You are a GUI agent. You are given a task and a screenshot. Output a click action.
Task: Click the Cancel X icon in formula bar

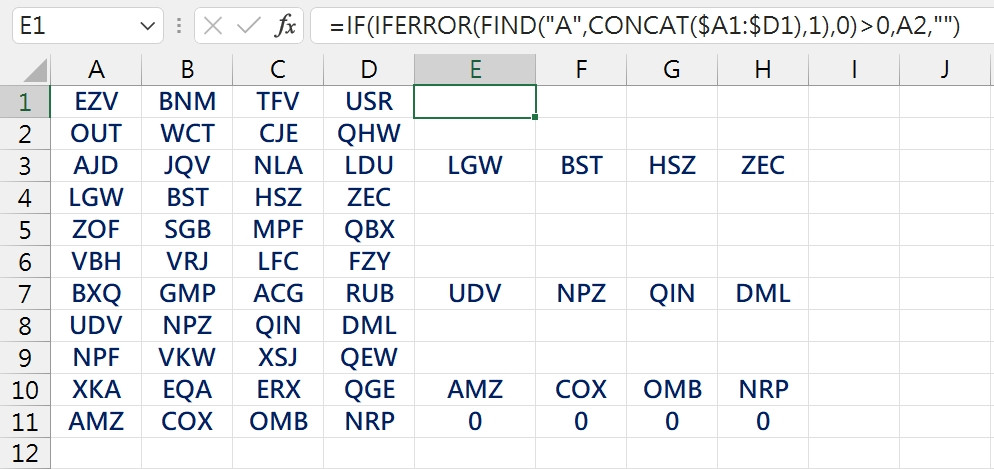click(x=213, y=26)
